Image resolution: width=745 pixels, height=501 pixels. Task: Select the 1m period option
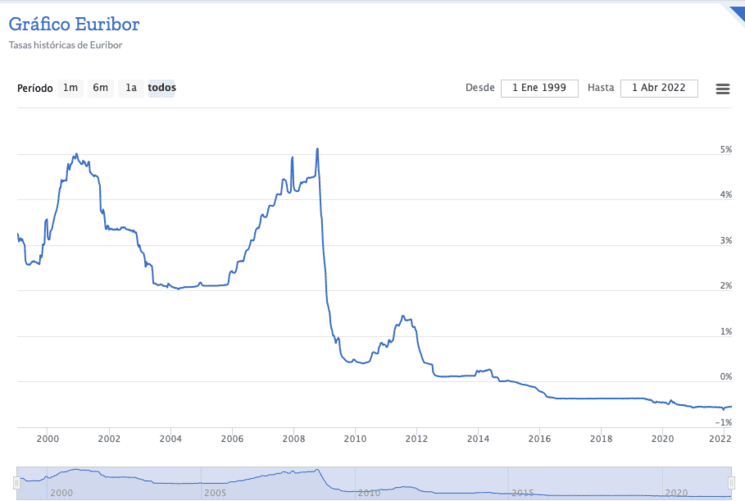pyautogui.click(x=70, y=88)
